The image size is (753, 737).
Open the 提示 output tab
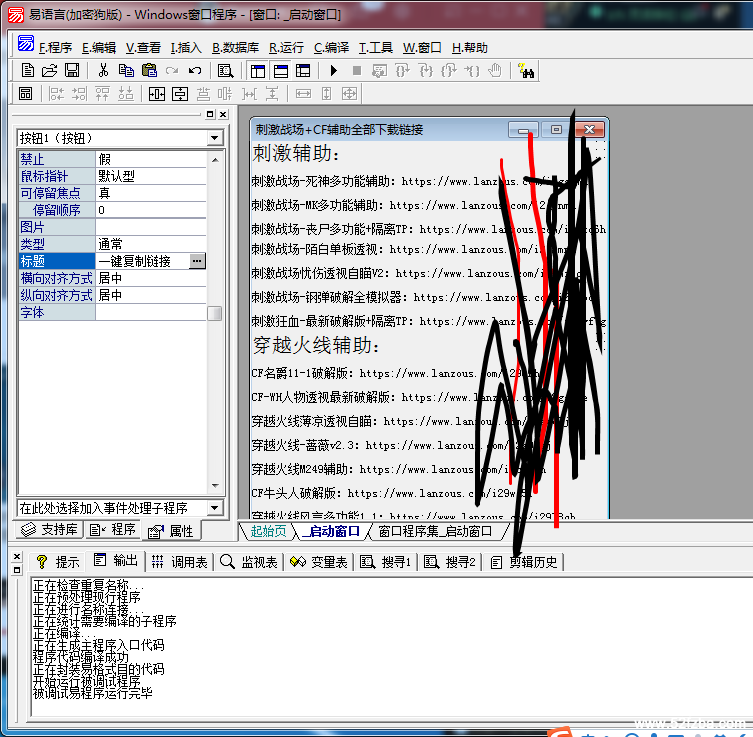[57, 561]
